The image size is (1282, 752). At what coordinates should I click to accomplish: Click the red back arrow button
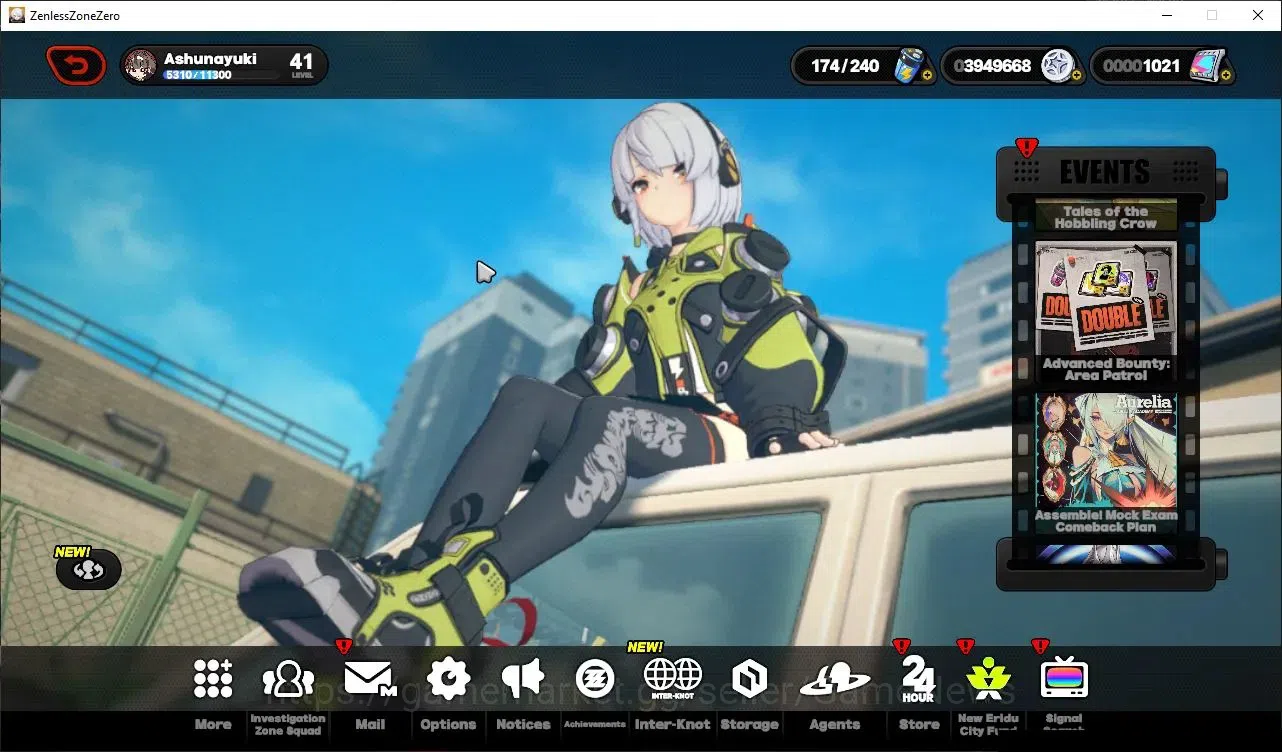[x=76, y=66]
